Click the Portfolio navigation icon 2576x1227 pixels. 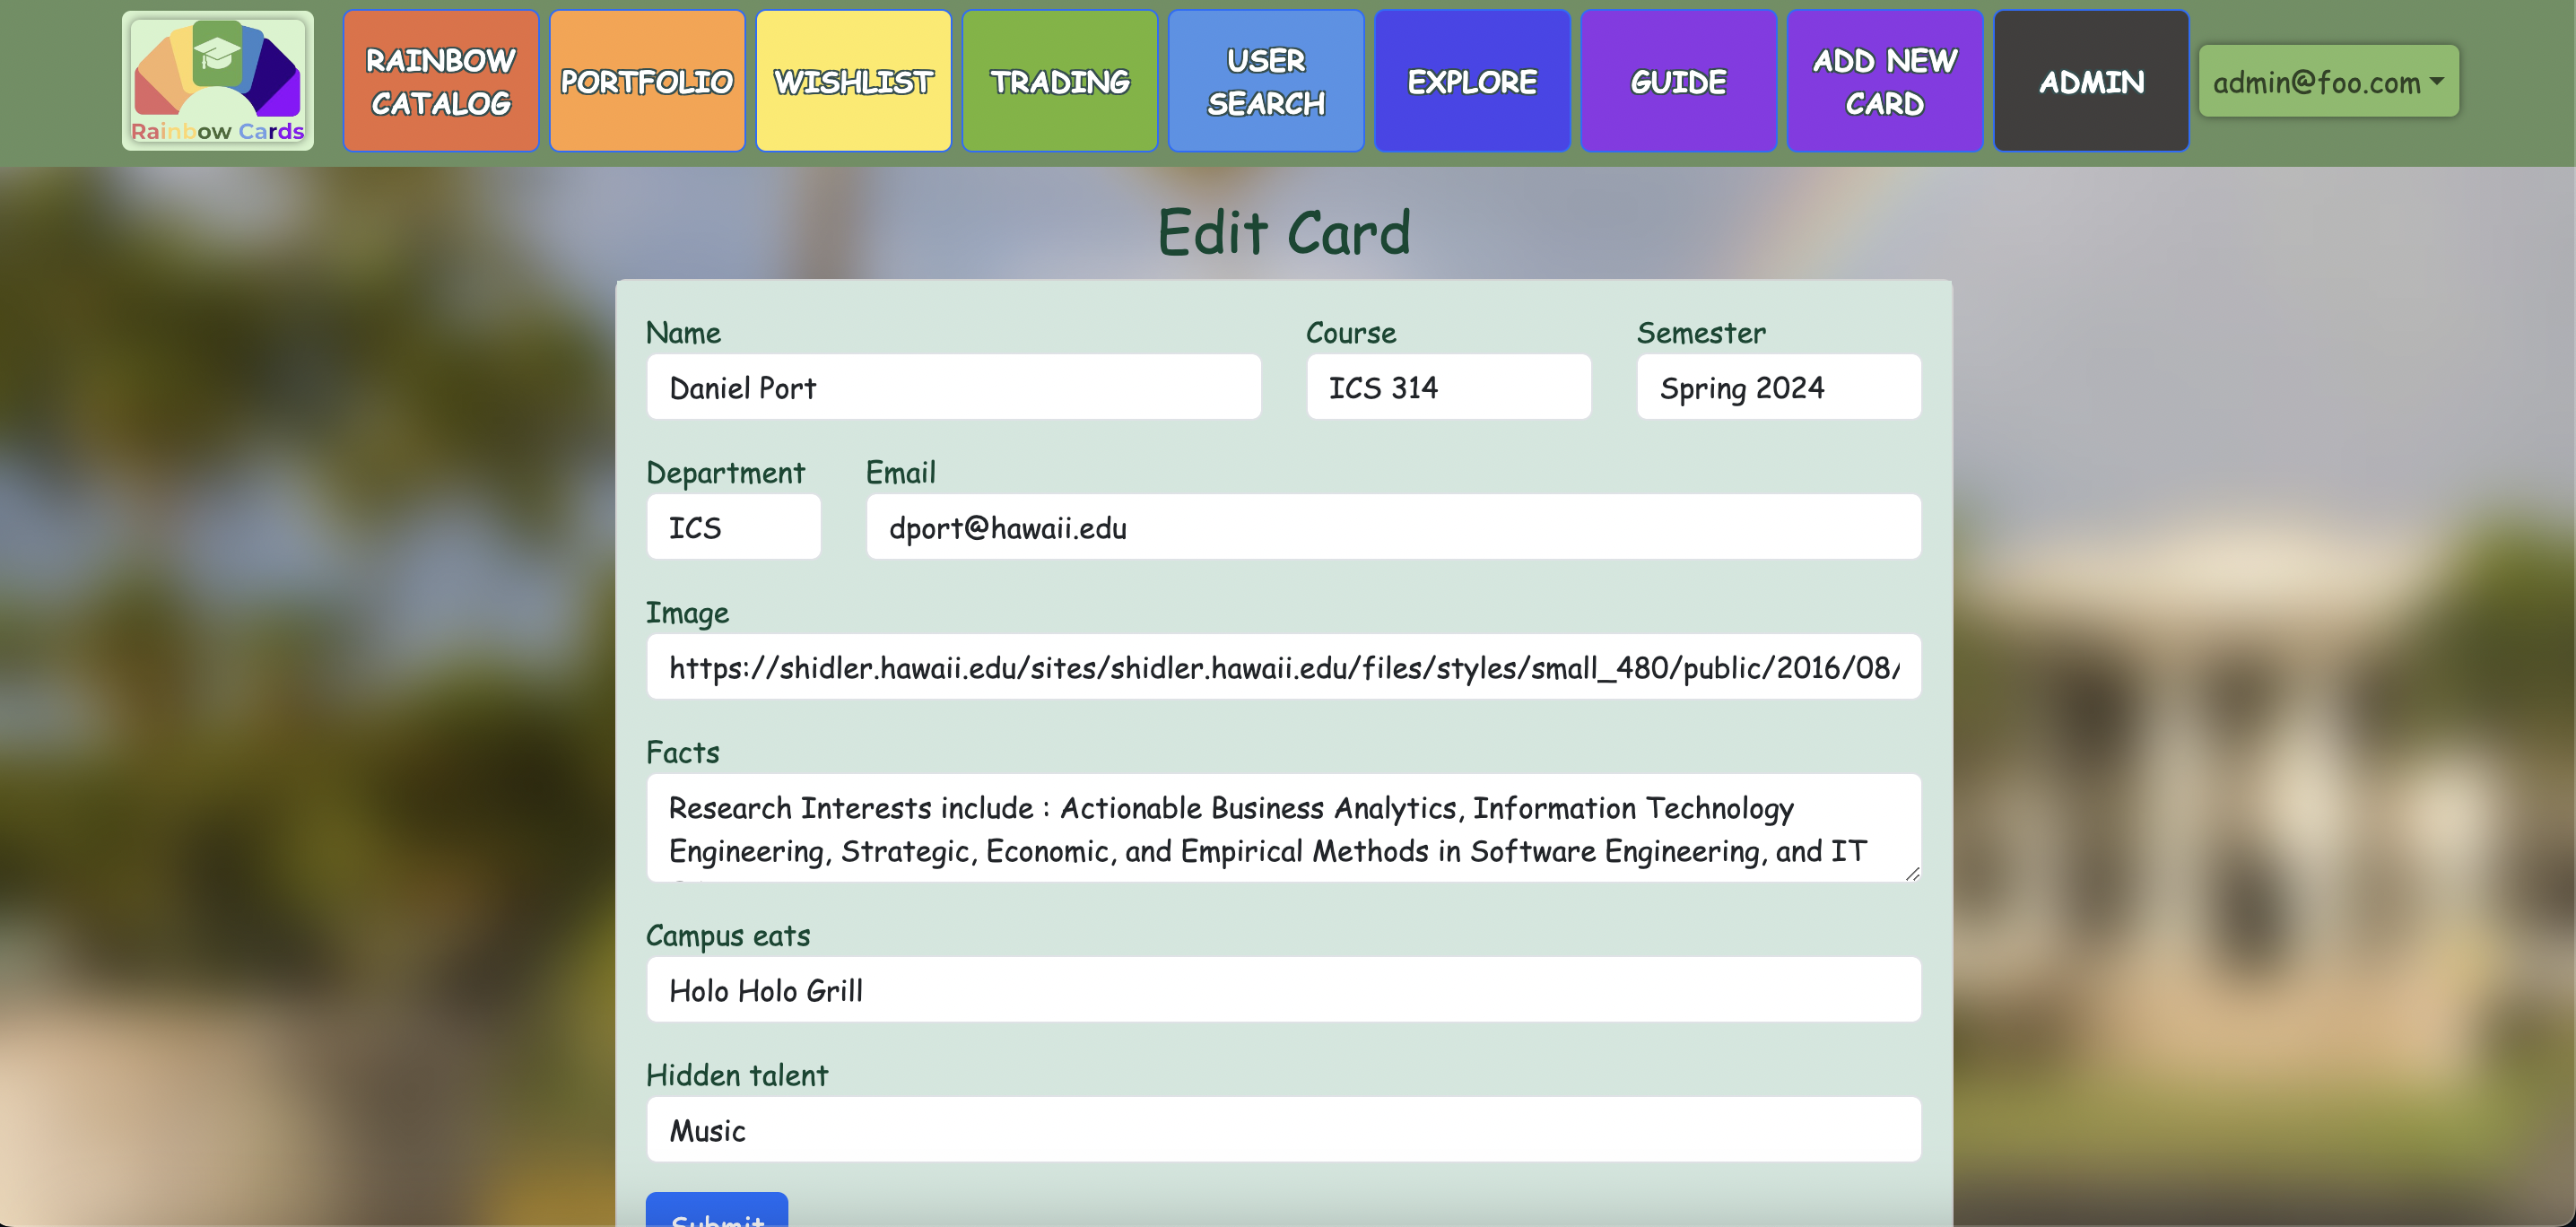point(648,81)
